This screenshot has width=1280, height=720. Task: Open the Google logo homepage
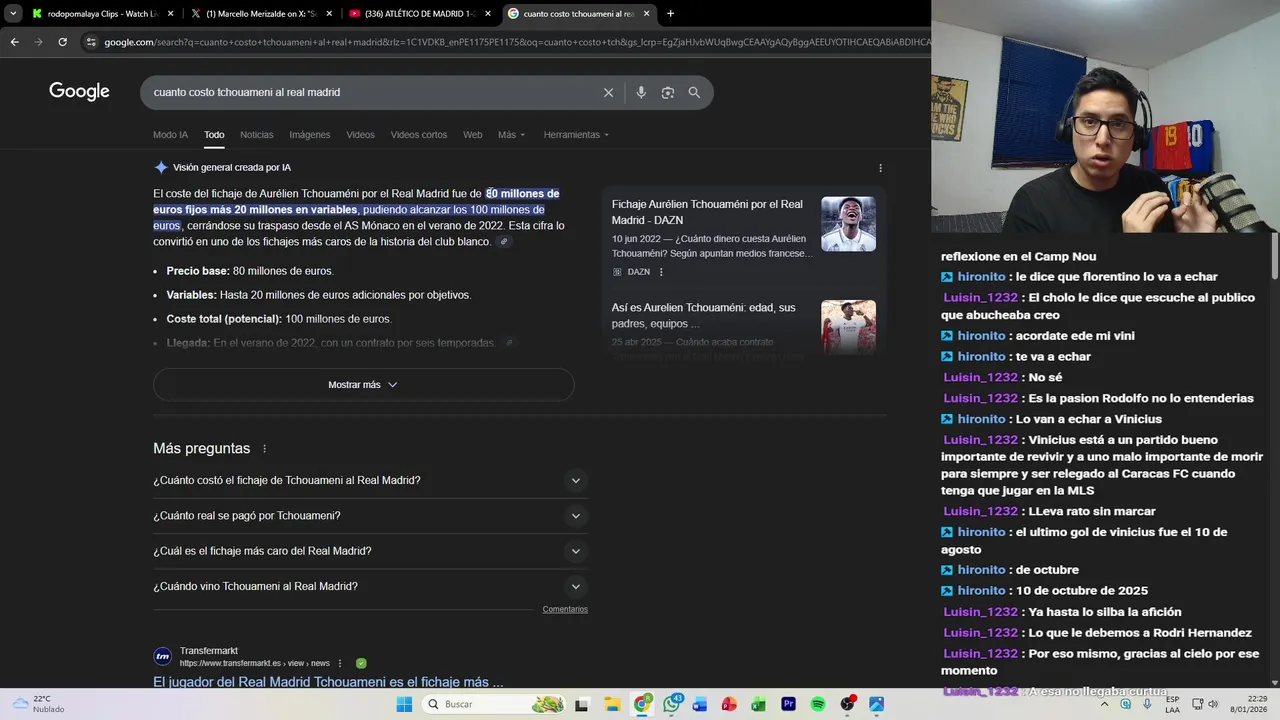click(x=79, y=92)
